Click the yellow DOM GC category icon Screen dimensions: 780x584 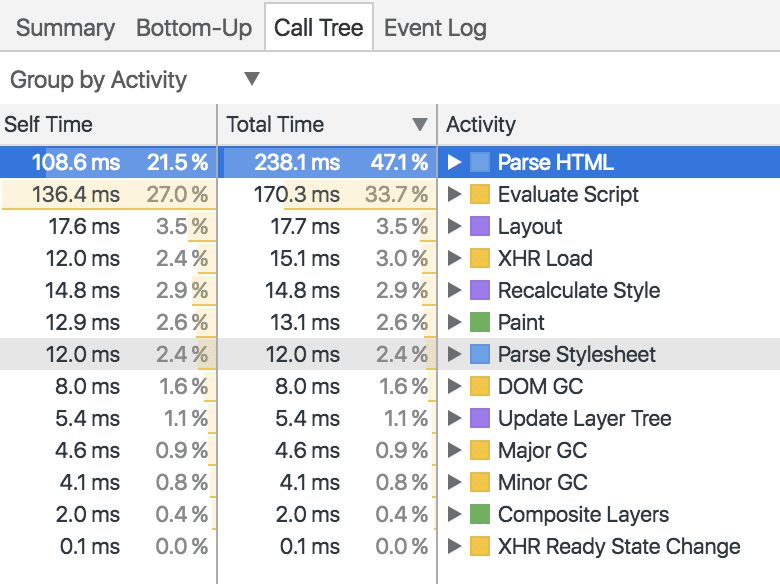point(480,386)
